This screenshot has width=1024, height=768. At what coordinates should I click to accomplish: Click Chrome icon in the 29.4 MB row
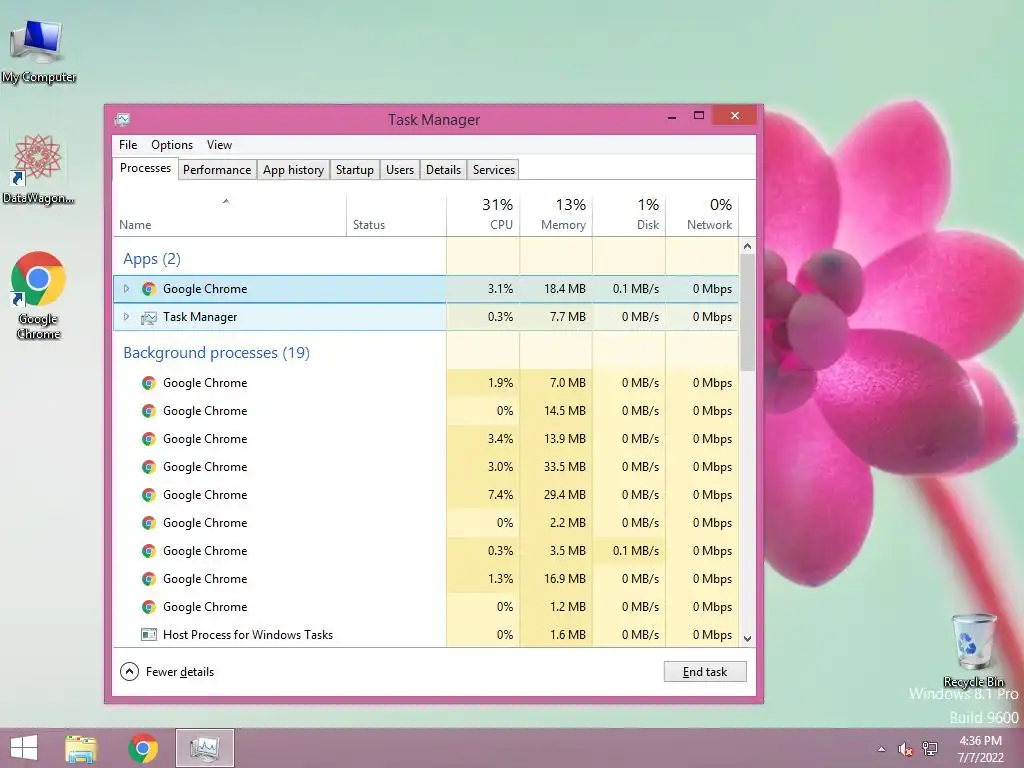[149, 495]
